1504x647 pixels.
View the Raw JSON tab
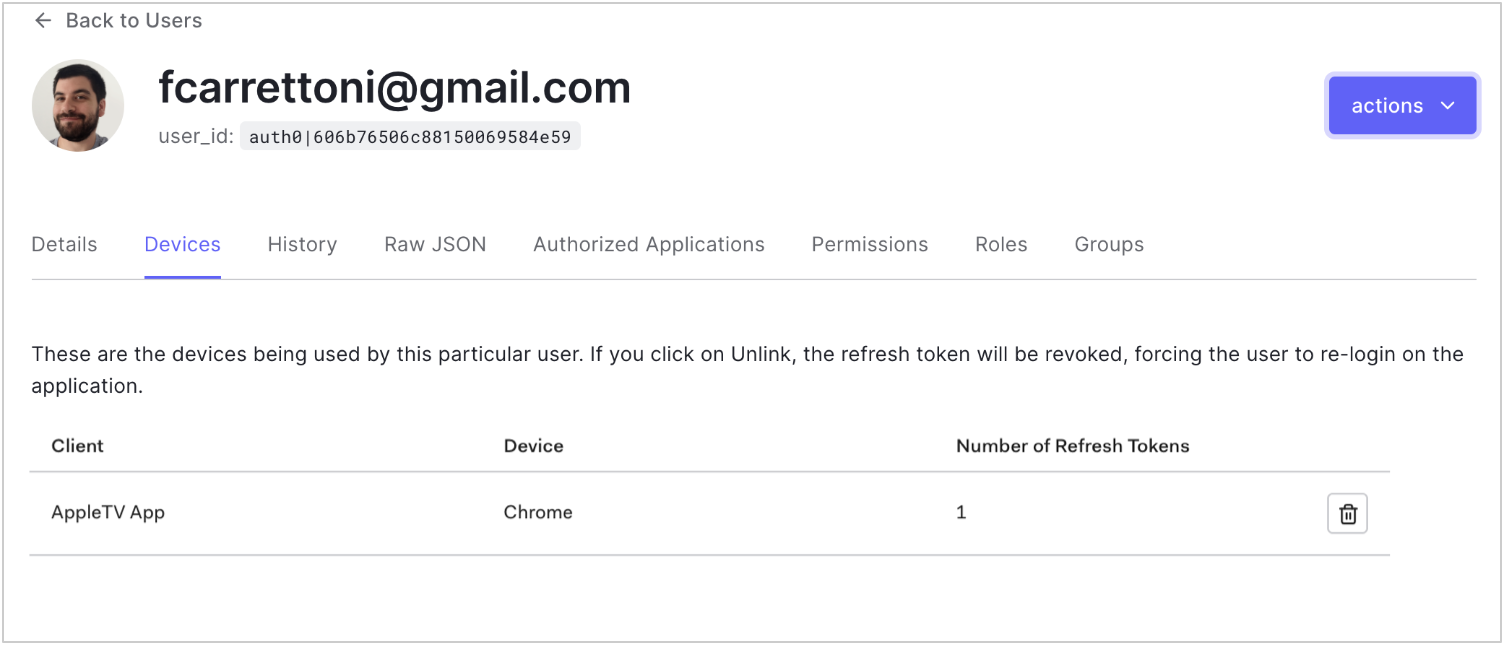coord(435,244)
